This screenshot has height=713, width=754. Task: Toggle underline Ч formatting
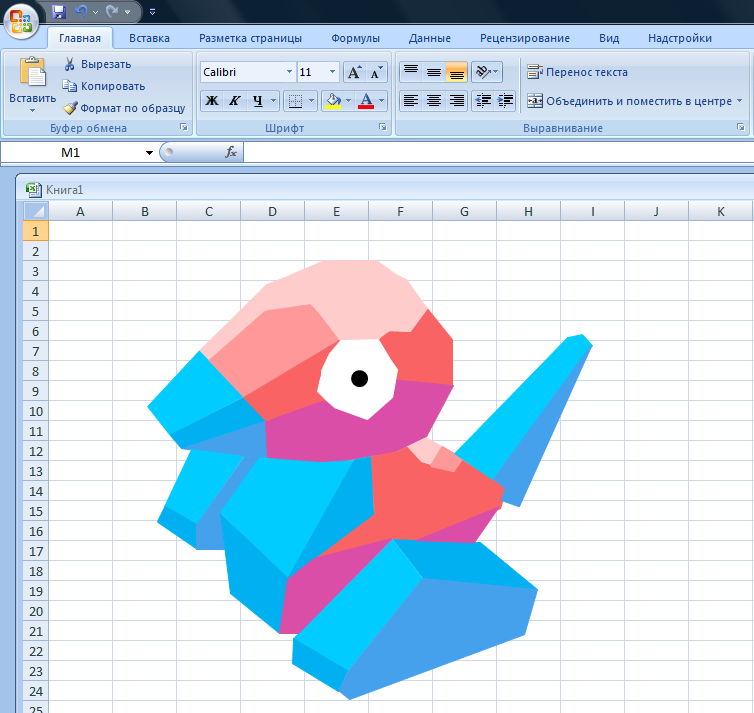click(258, 101)
